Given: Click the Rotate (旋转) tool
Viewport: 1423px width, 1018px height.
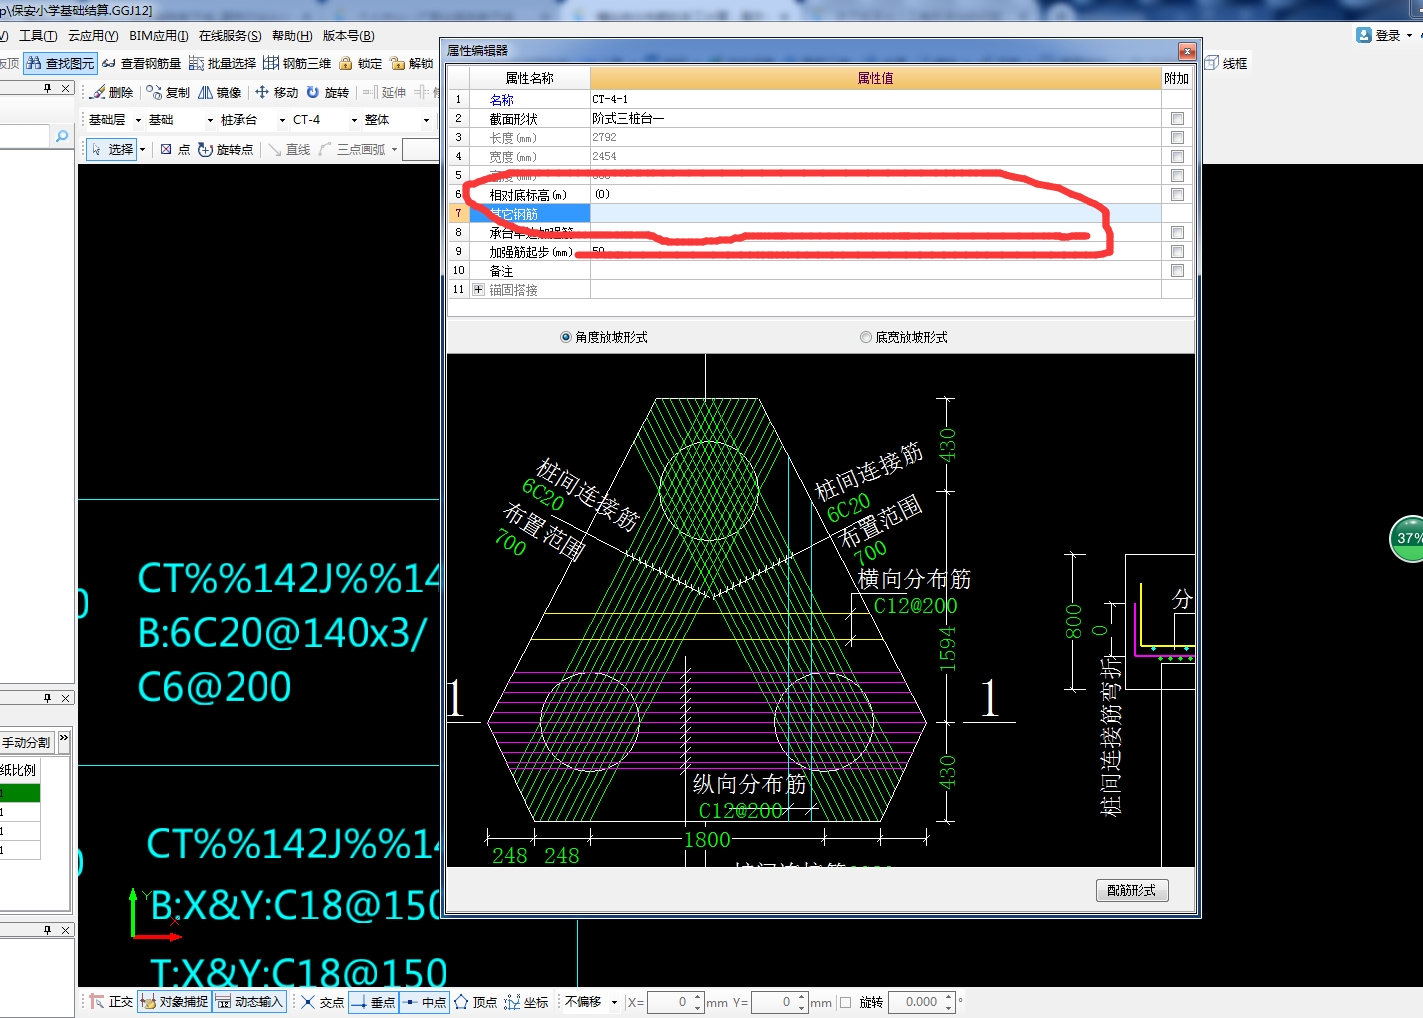Looking at the screenshot, I should point(327,92).
